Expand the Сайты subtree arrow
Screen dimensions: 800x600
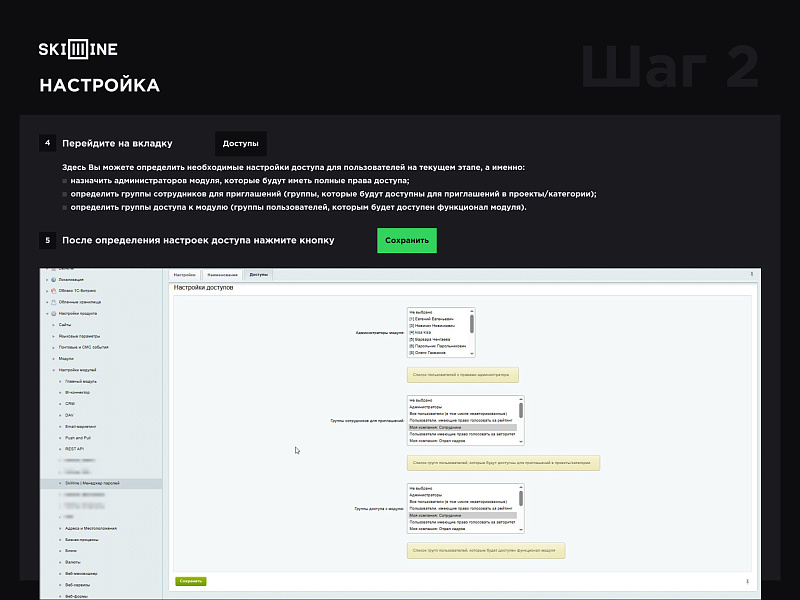54,325
